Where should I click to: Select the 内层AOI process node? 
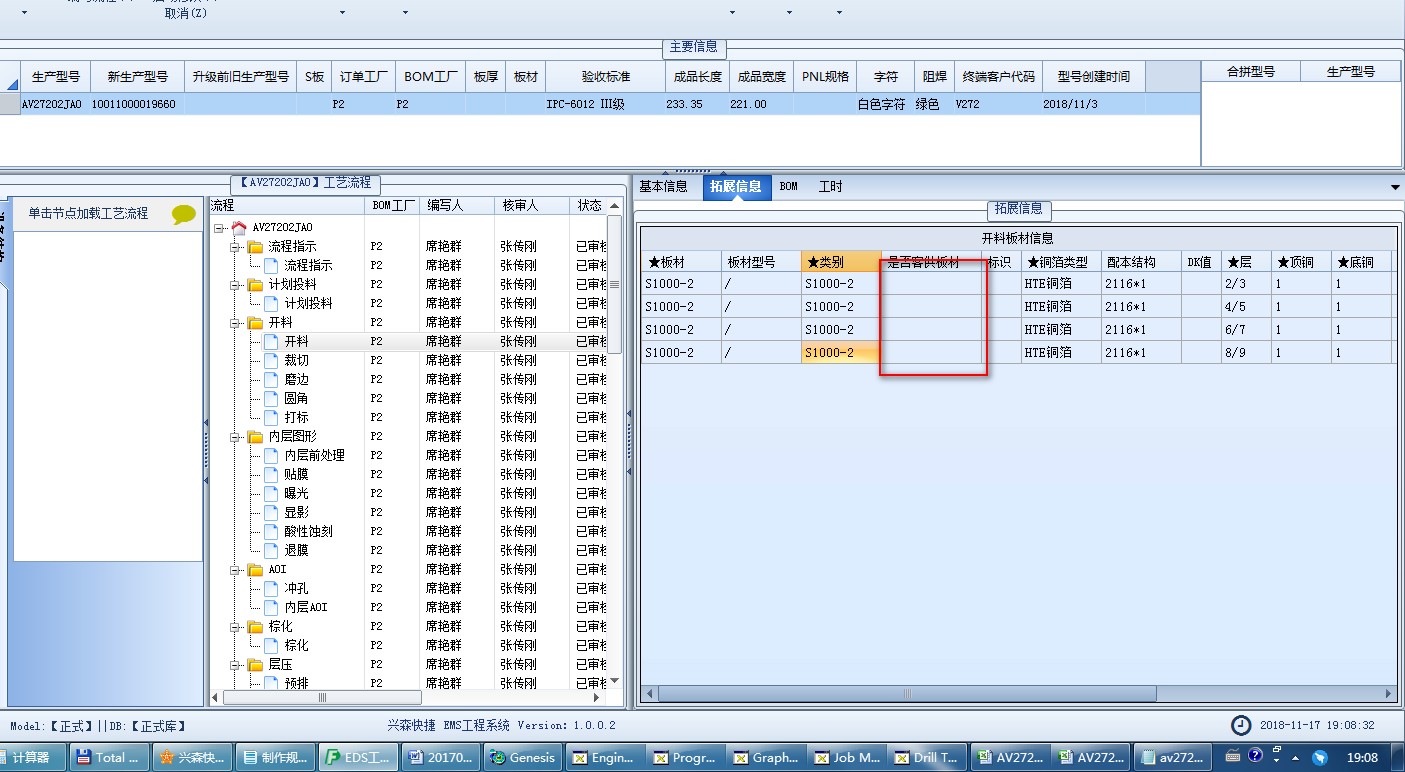(x=306, y=607)
